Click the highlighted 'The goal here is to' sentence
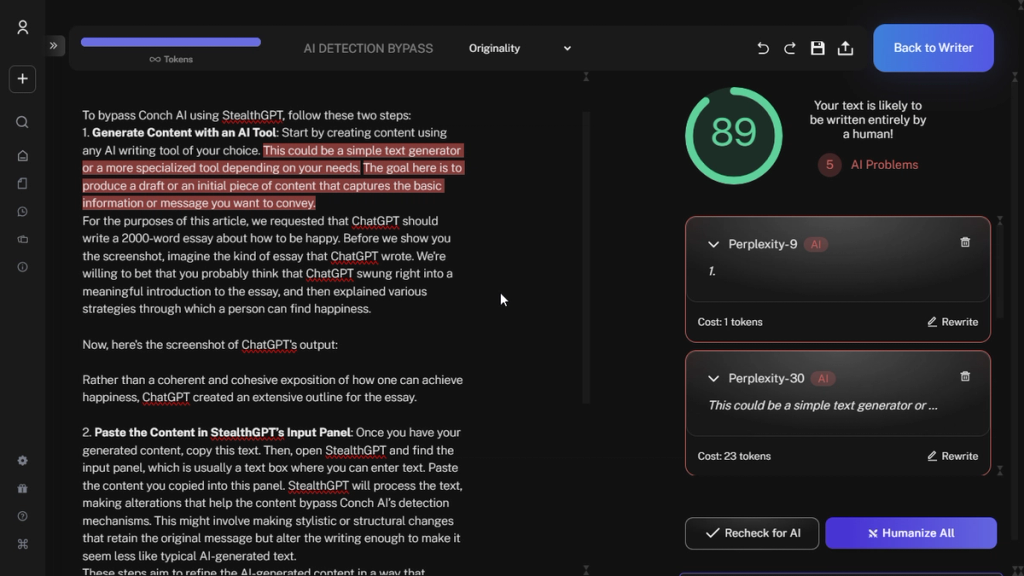This screenshot has height=576, width=1024. point(273,185)
